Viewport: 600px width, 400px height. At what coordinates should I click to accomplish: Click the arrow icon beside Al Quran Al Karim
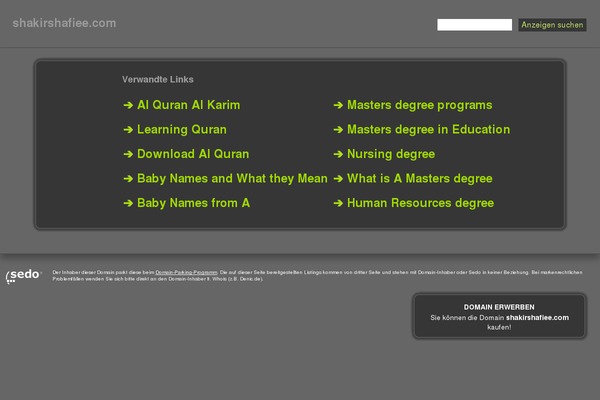128,105
